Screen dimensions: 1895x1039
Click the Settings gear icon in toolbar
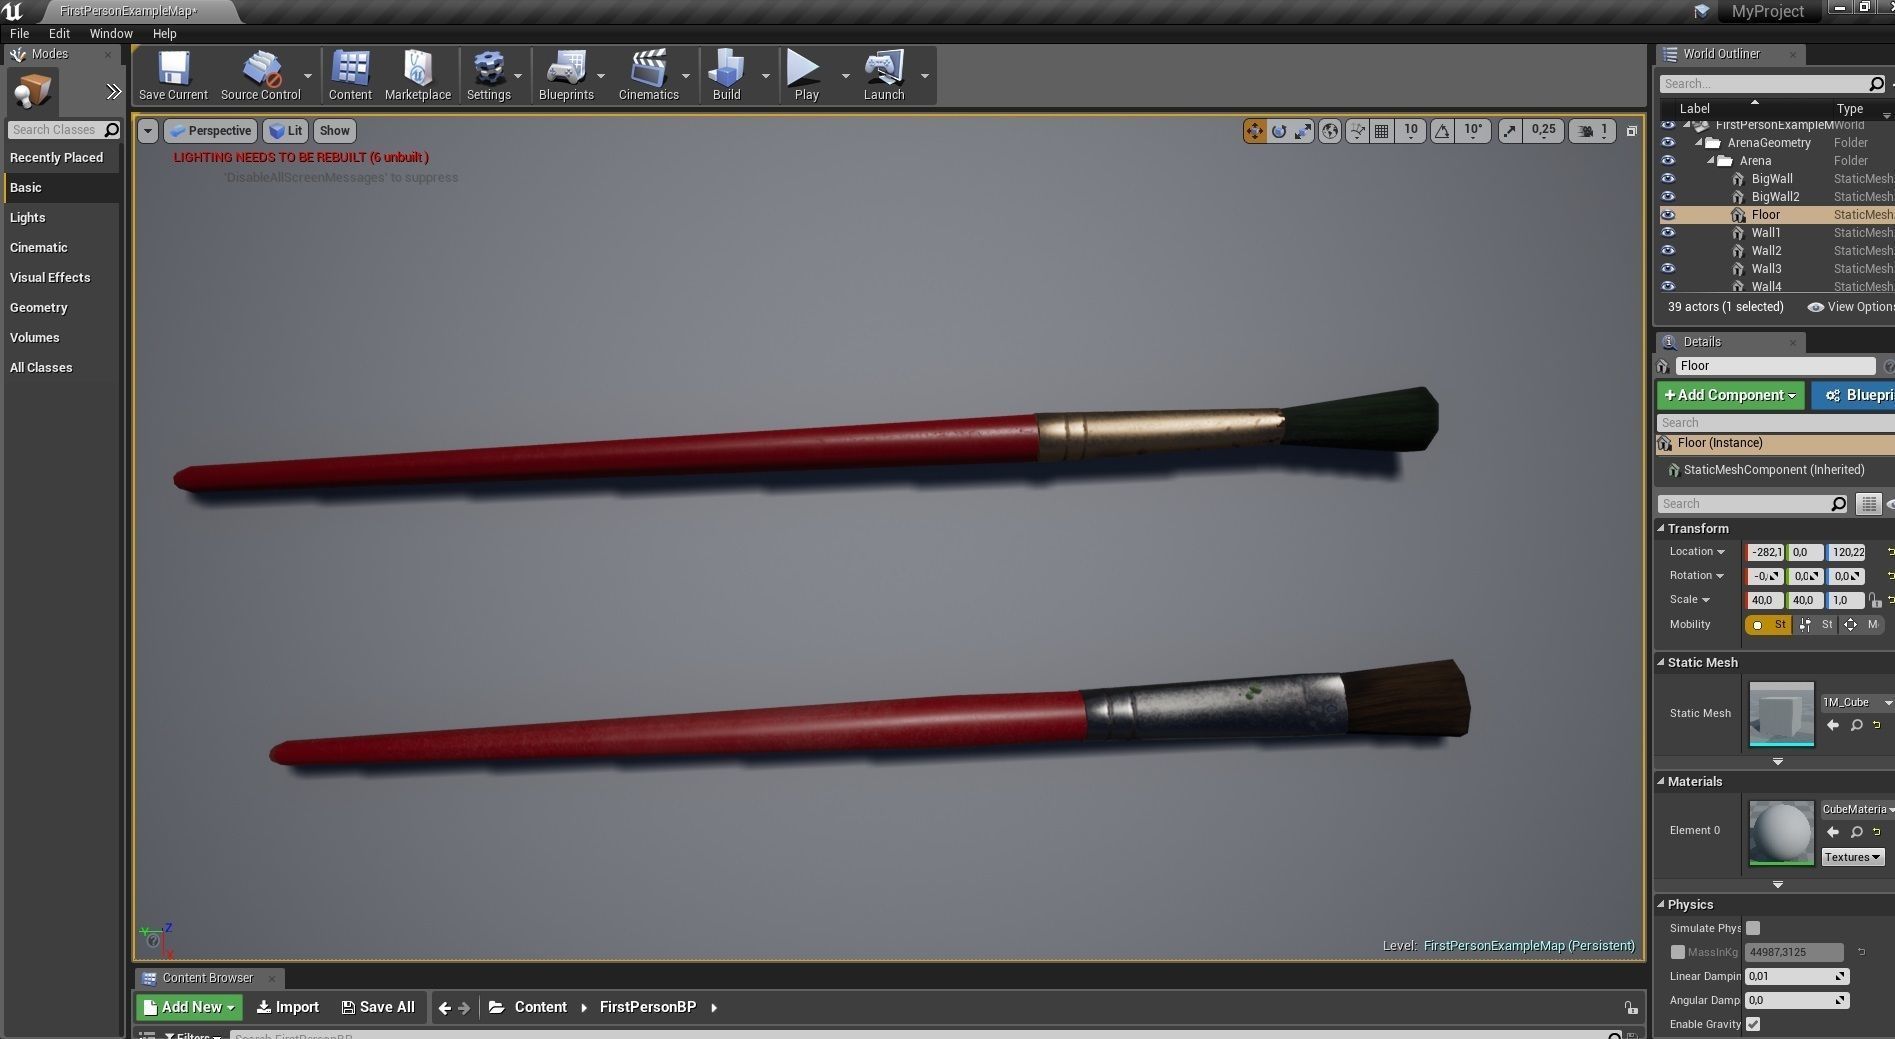(x=488, y=76)
